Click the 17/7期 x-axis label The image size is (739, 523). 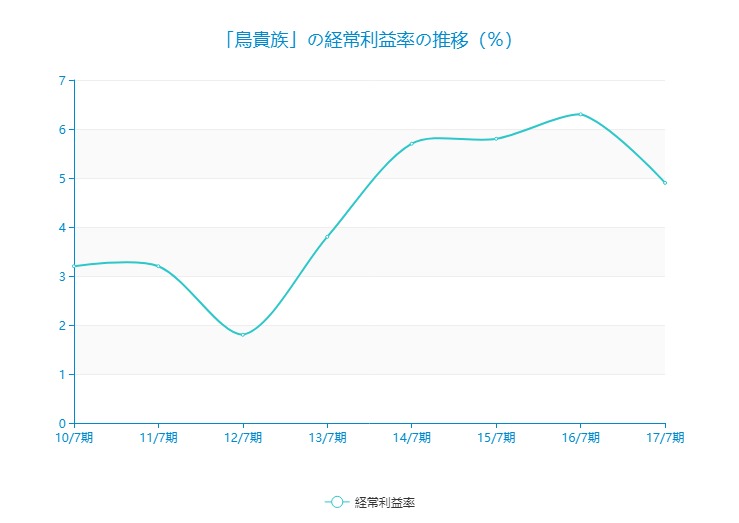click(664, 437)
